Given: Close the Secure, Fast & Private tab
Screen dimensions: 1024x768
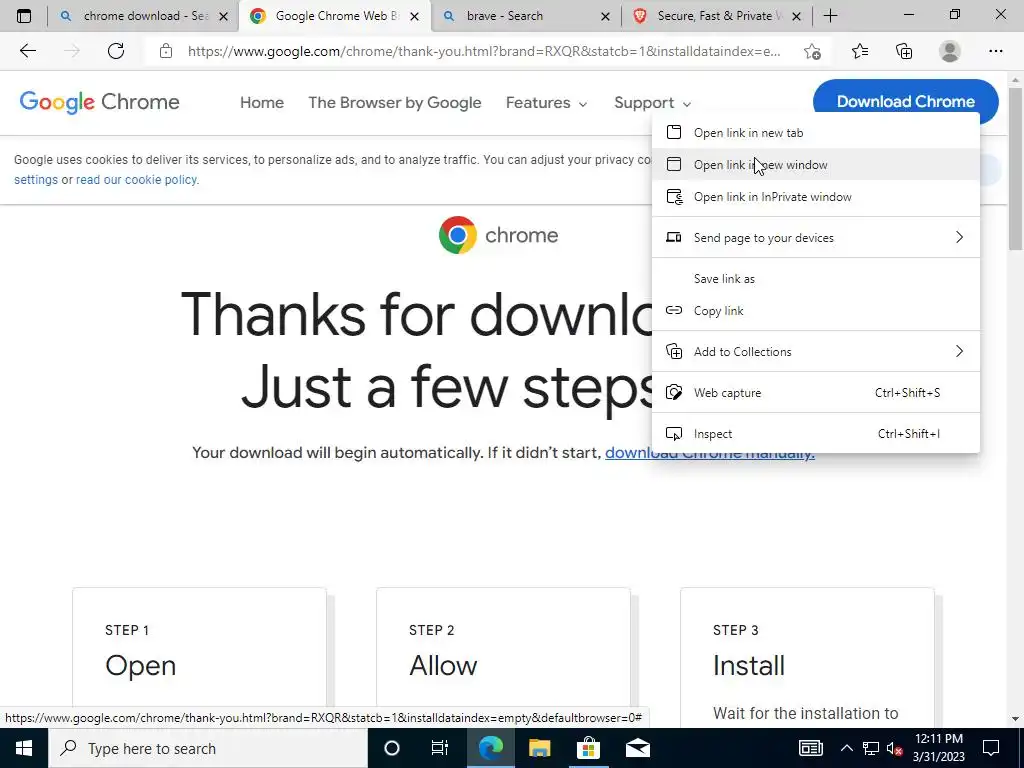Looking at the screenshot, I should click(x=796, y=16).
